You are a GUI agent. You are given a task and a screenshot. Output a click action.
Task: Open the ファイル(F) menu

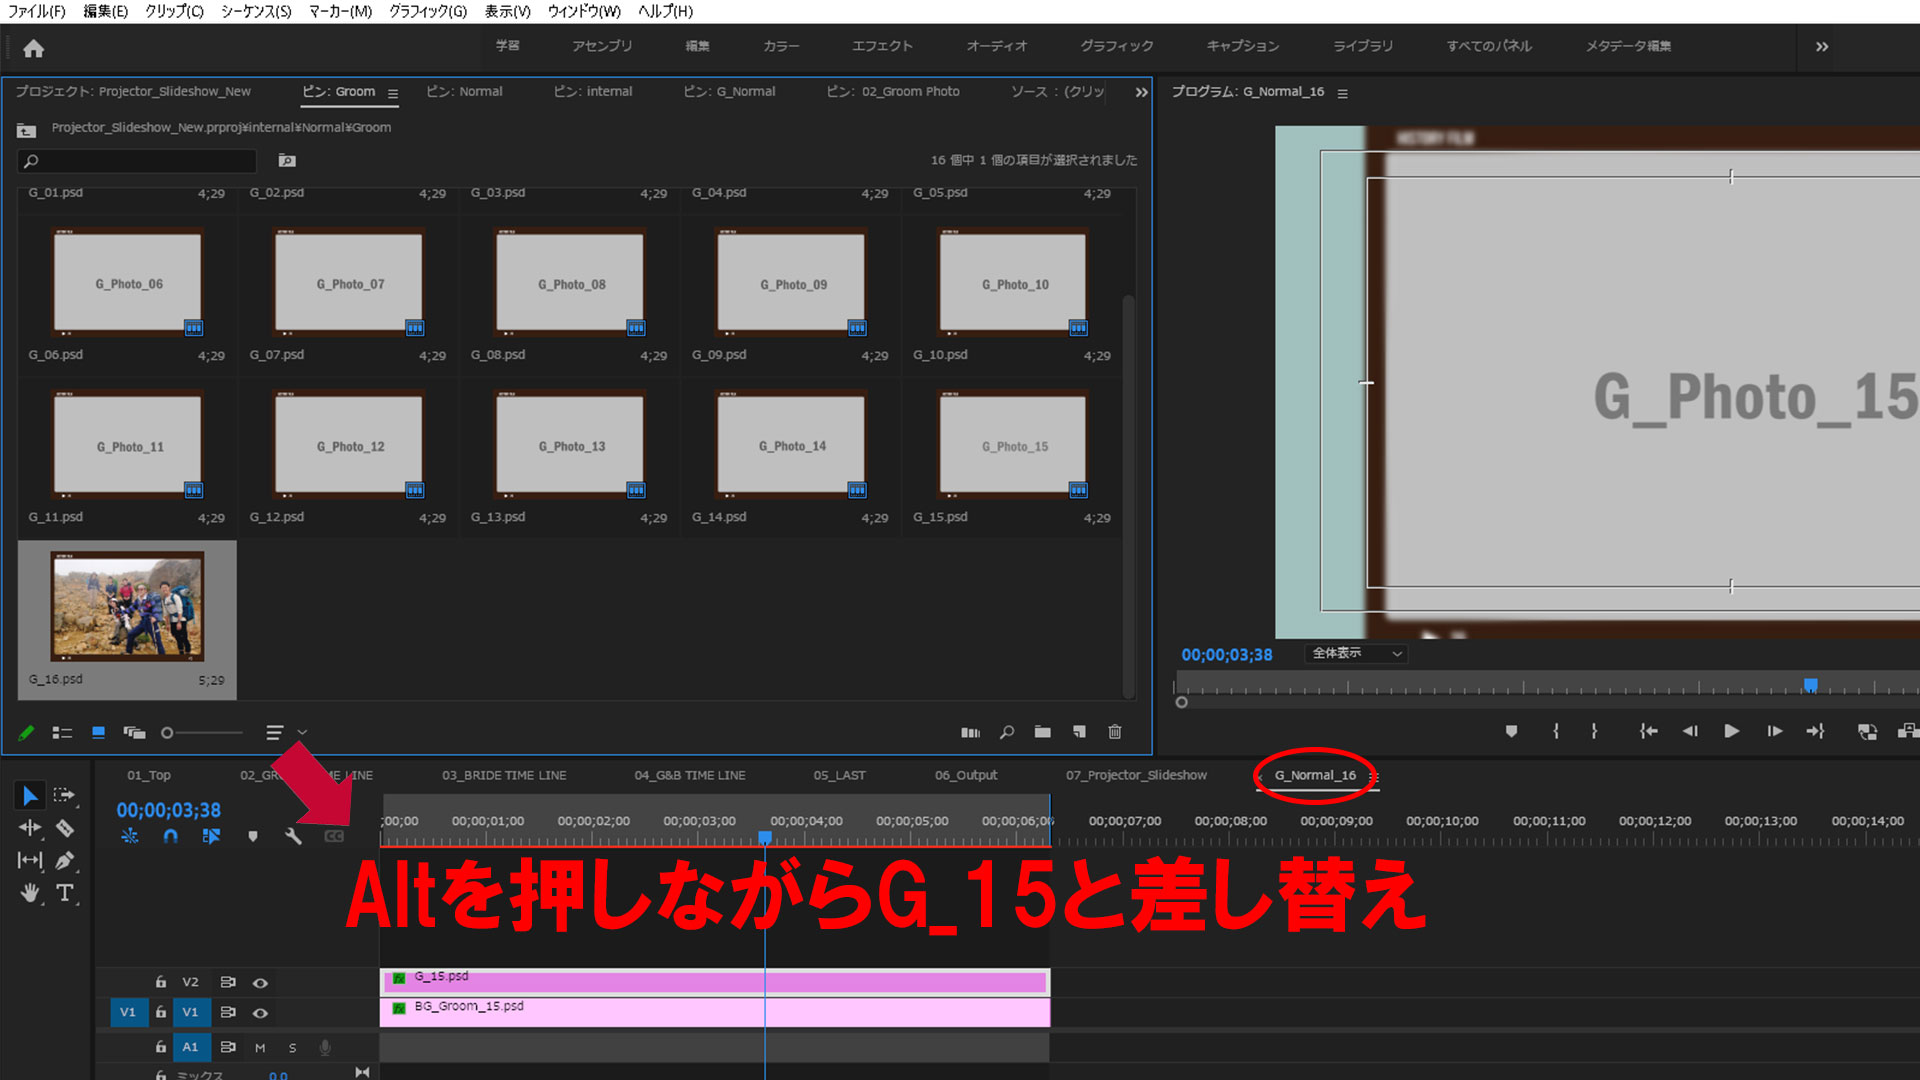pyautogui.click(x=37, y=11)
